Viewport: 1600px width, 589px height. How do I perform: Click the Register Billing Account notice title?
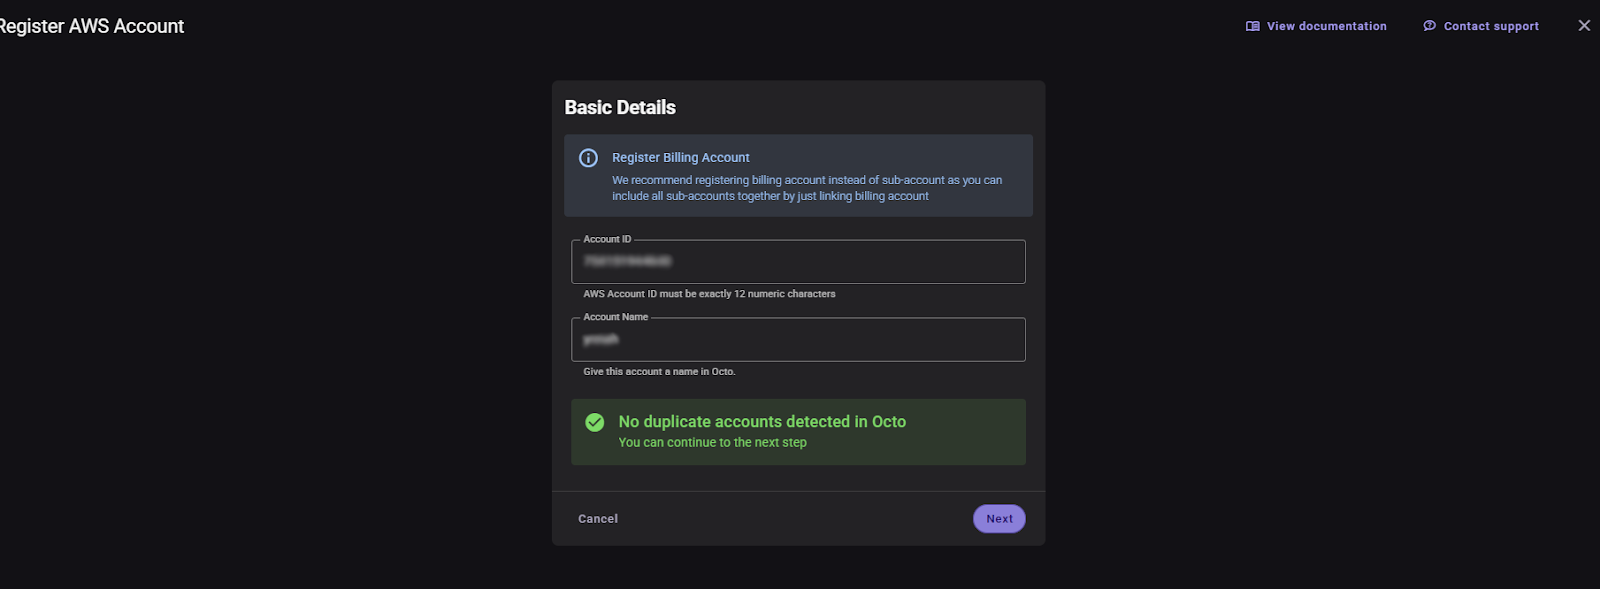pyautogui.click(x=681, y=158)
